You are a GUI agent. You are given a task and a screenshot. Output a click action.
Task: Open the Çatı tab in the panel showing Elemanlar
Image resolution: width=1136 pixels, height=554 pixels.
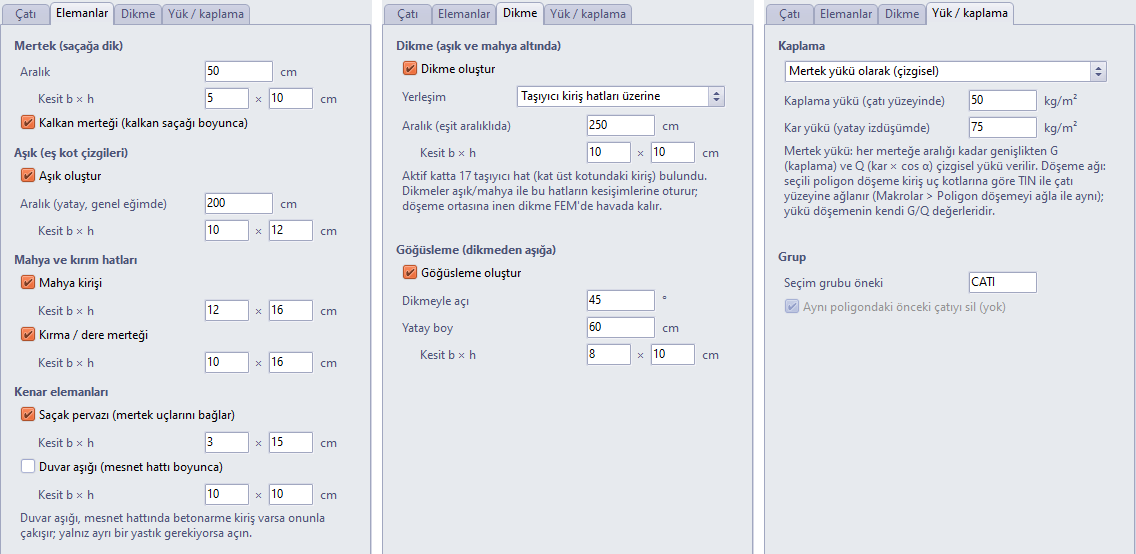pos(26,14)
